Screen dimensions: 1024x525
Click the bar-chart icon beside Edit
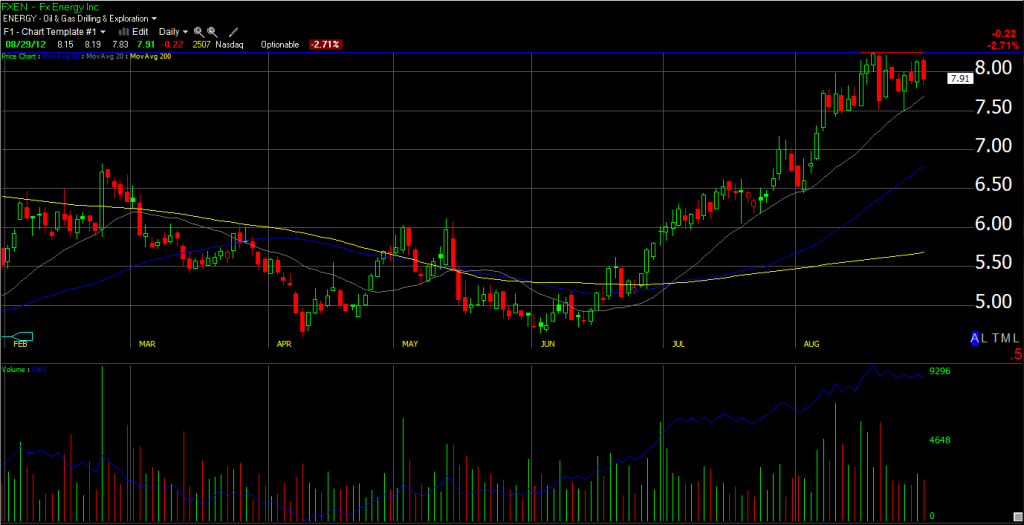pos(123,31)
